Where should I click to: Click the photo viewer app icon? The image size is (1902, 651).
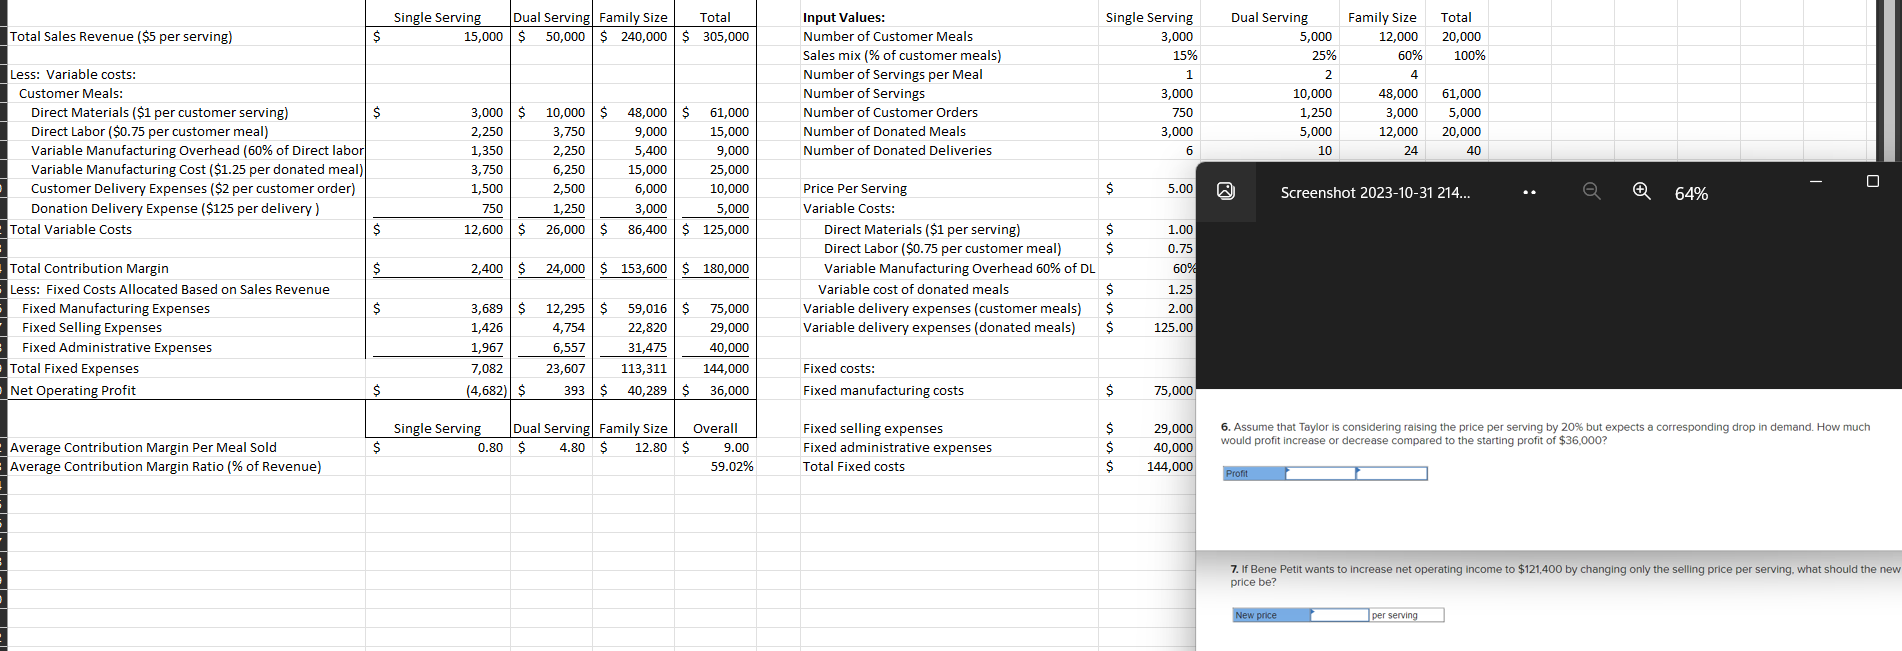(x=1226, y=191)
